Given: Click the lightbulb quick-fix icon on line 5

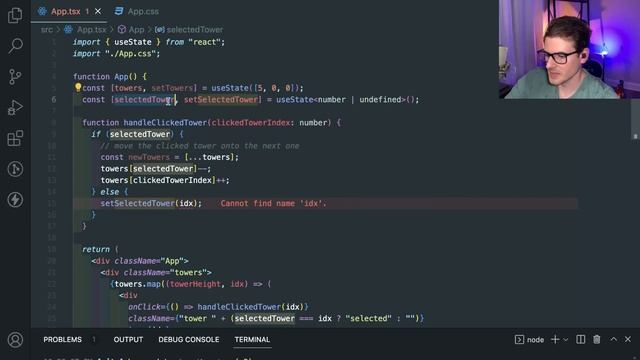Looking at the screenshot, I should pyautogui.click(x=78, y=87).
